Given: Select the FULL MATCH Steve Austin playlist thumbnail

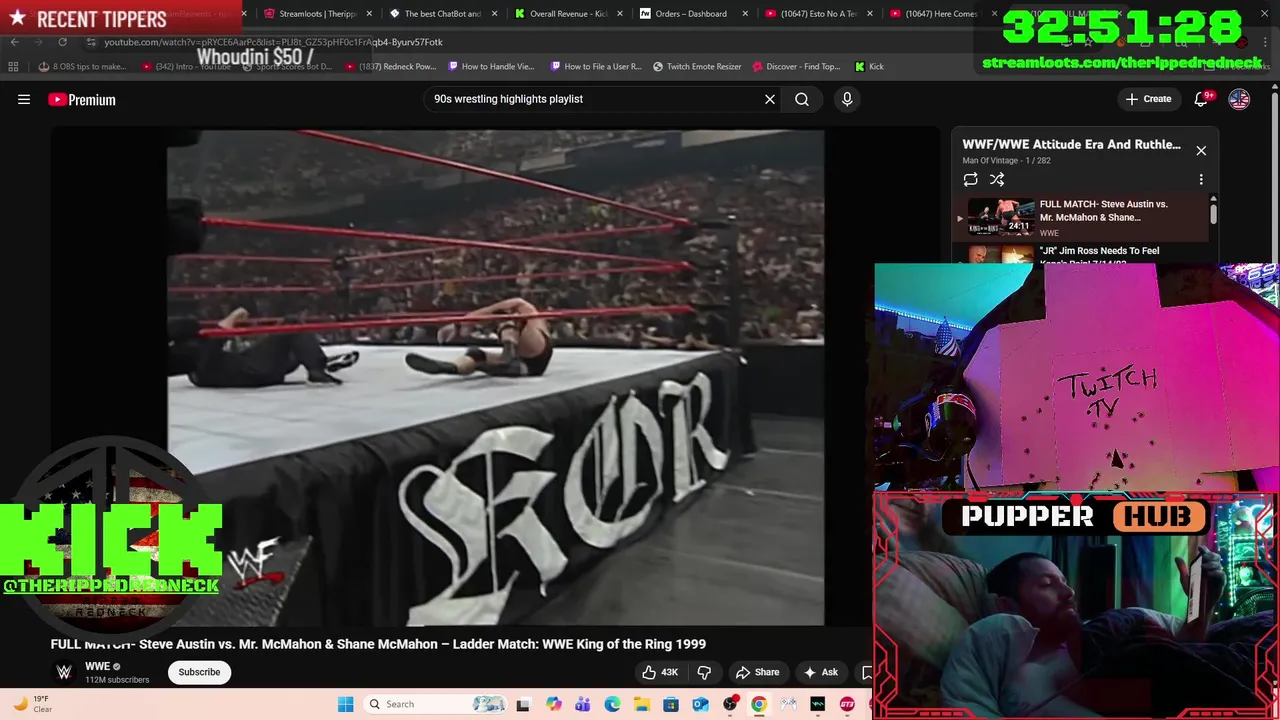Looking at the screenshot, I should (1001, 216).
